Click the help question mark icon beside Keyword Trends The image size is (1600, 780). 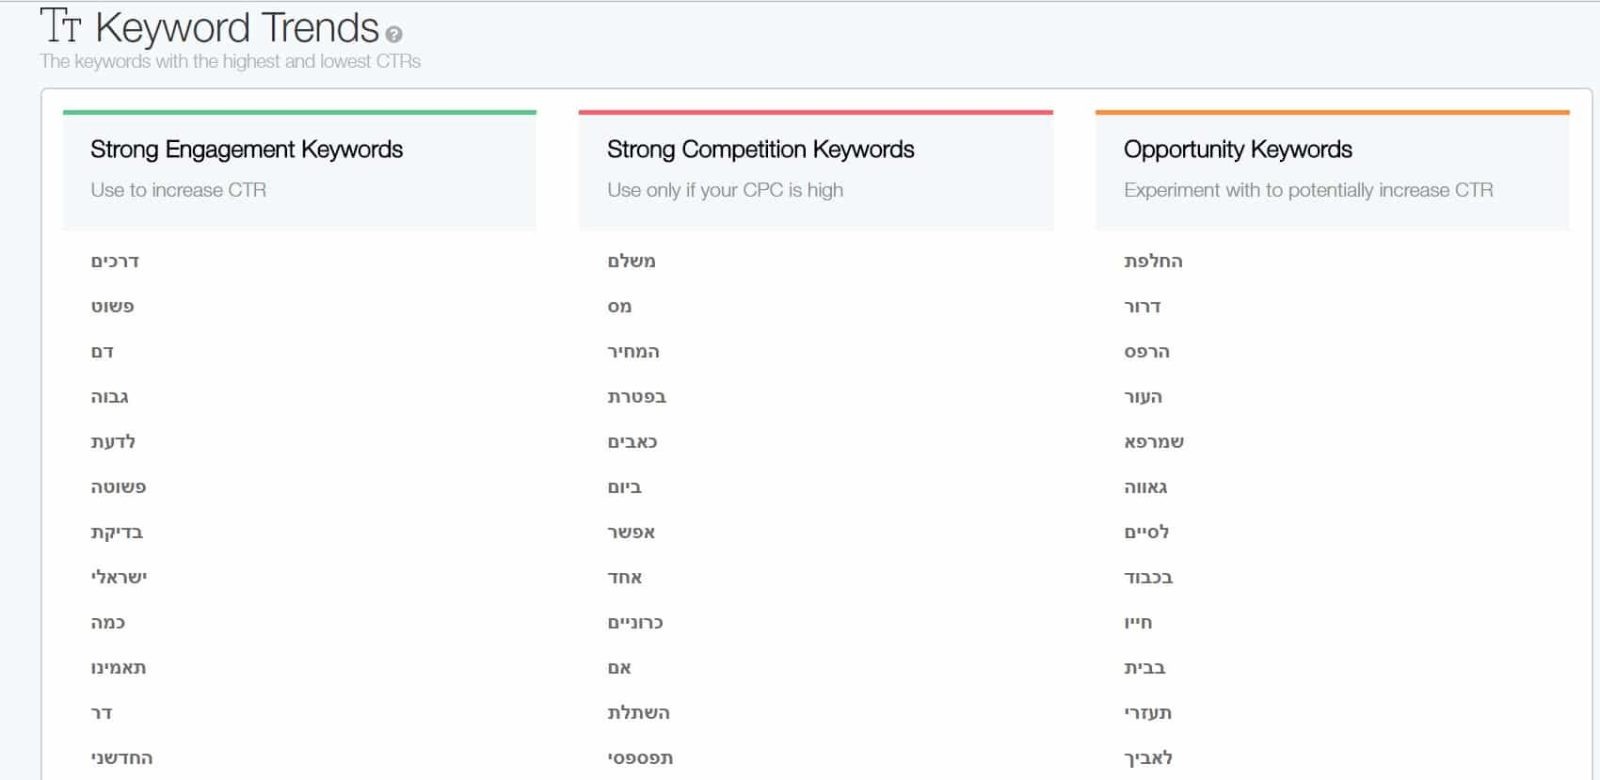[x=393, y=35]
